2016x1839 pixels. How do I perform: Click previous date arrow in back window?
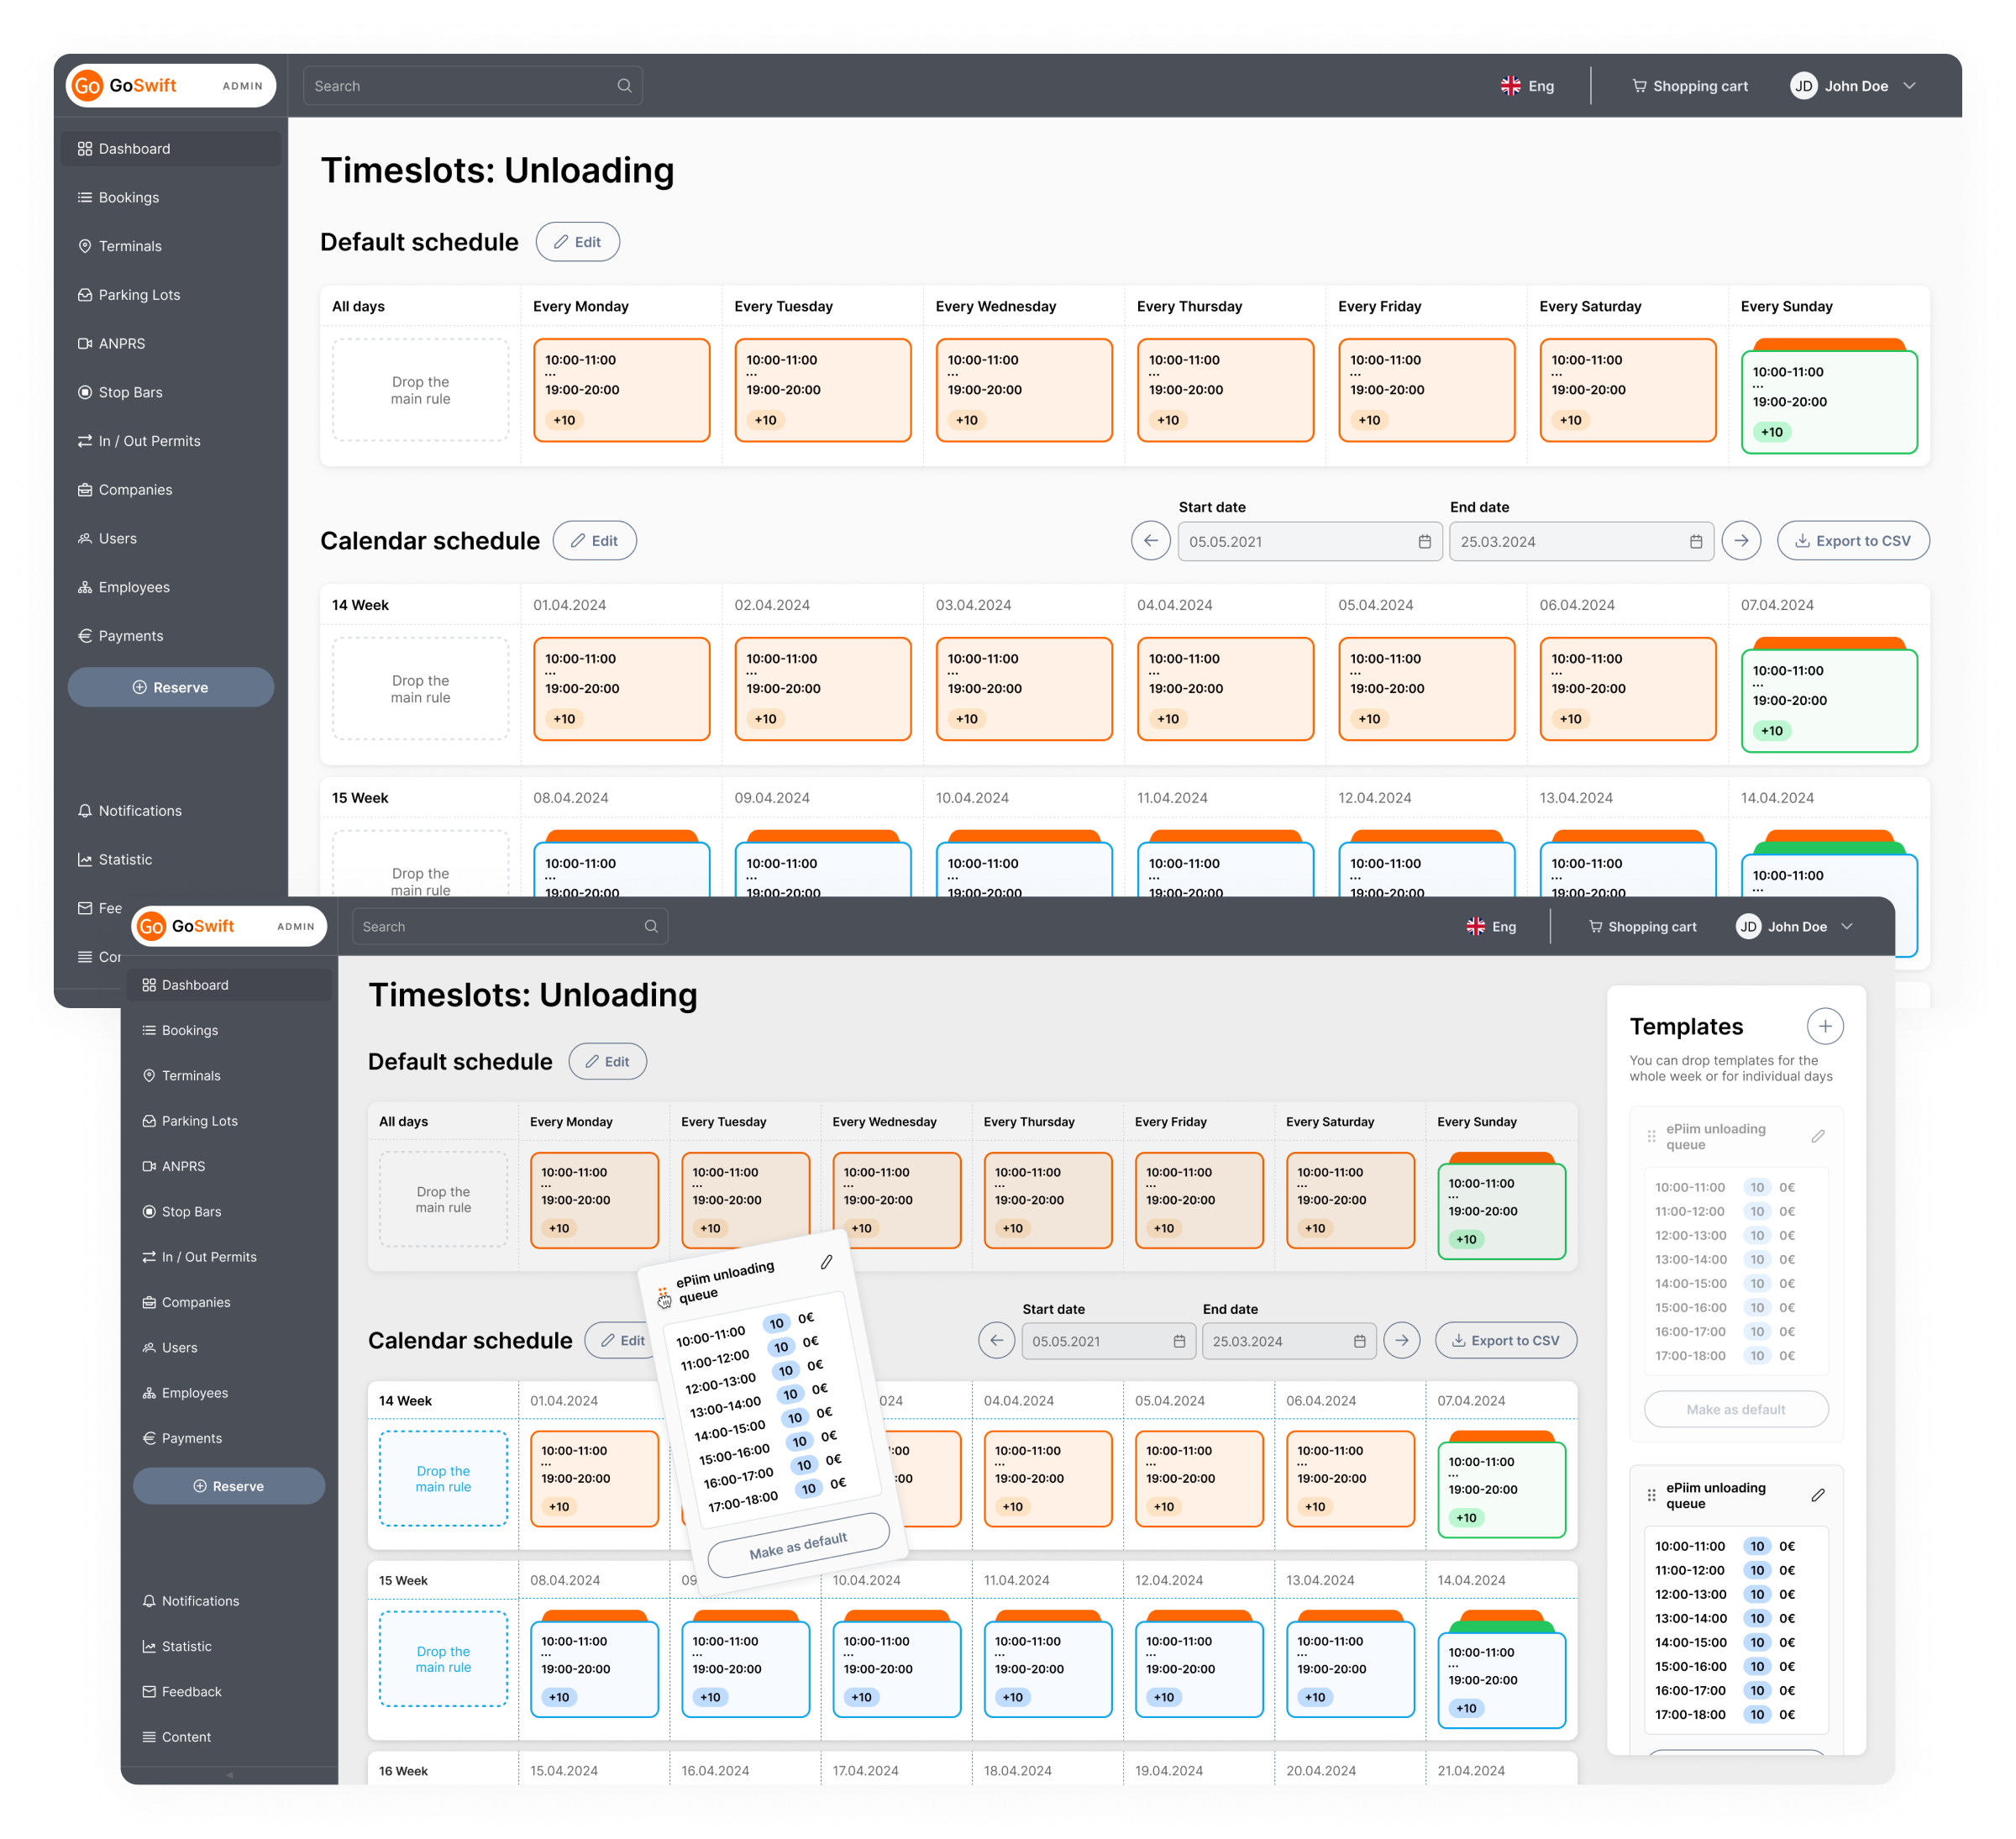(1151, 541)
